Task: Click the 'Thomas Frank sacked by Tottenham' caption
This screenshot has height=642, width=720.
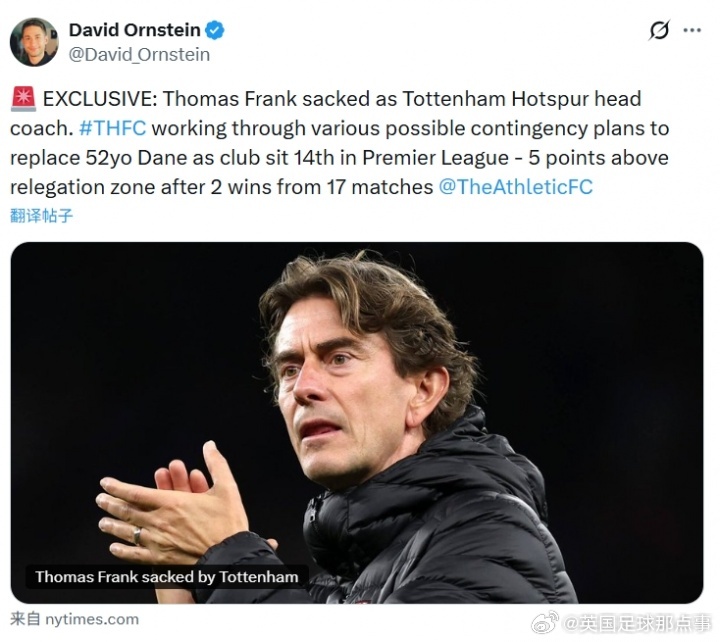Action: 167,577
